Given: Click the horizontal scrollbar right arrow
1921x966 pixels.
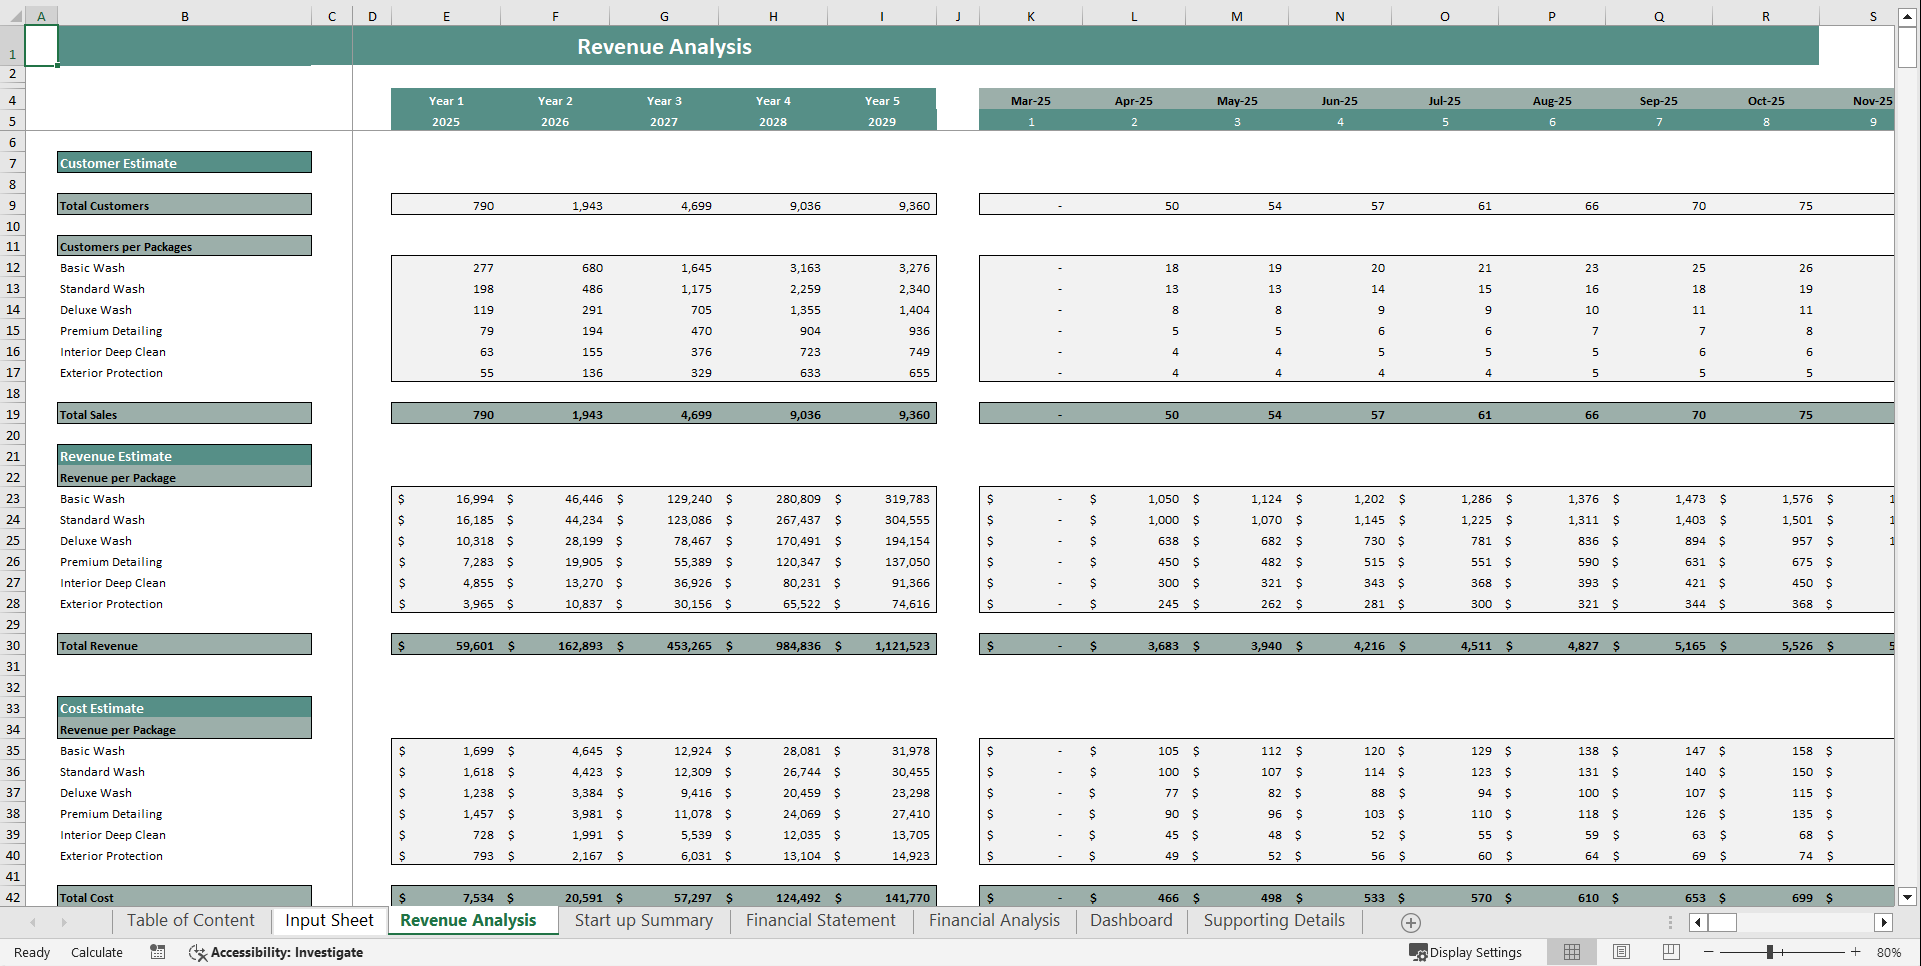Looking at the screenshot, I should (1885, 922).
